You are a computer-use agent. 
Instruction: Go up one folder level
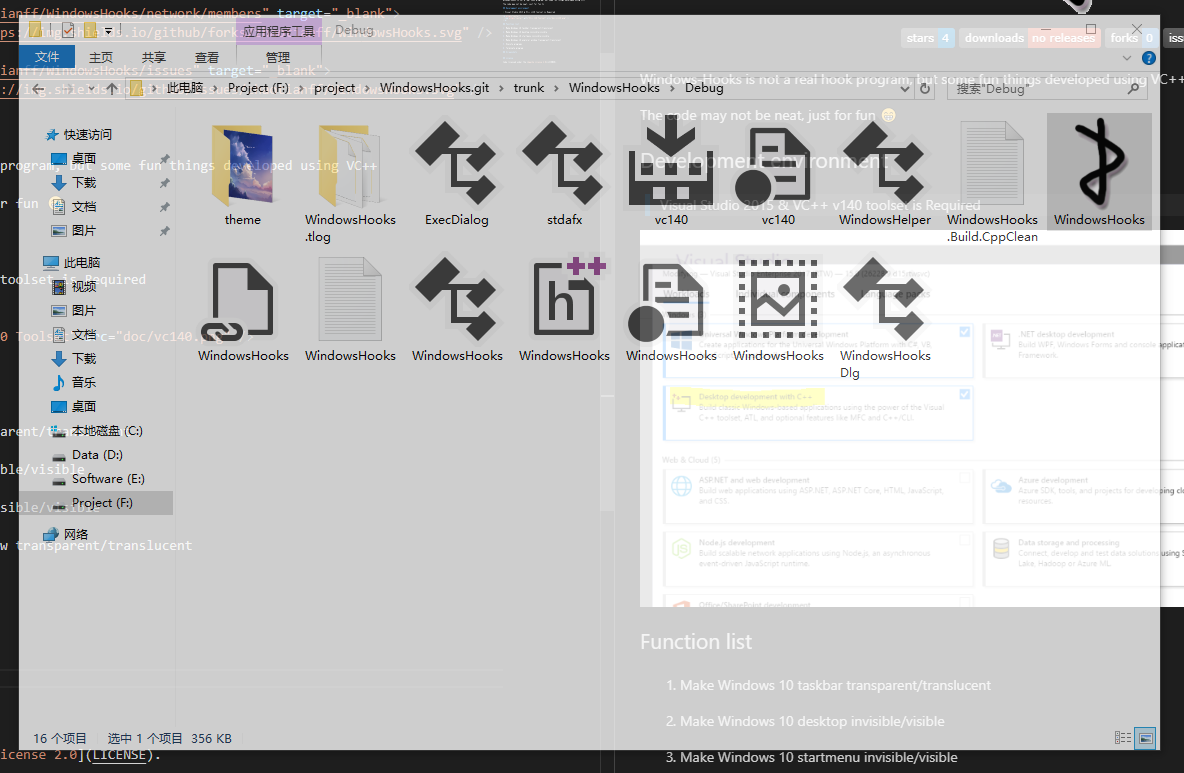[x=112, y=89]
